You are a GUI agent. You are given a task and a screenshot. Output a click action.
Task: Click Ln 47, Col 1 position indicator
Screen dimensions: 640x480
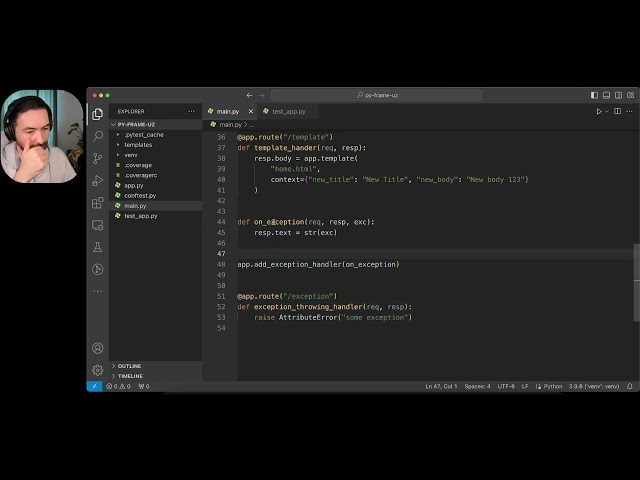click(441, 386)
